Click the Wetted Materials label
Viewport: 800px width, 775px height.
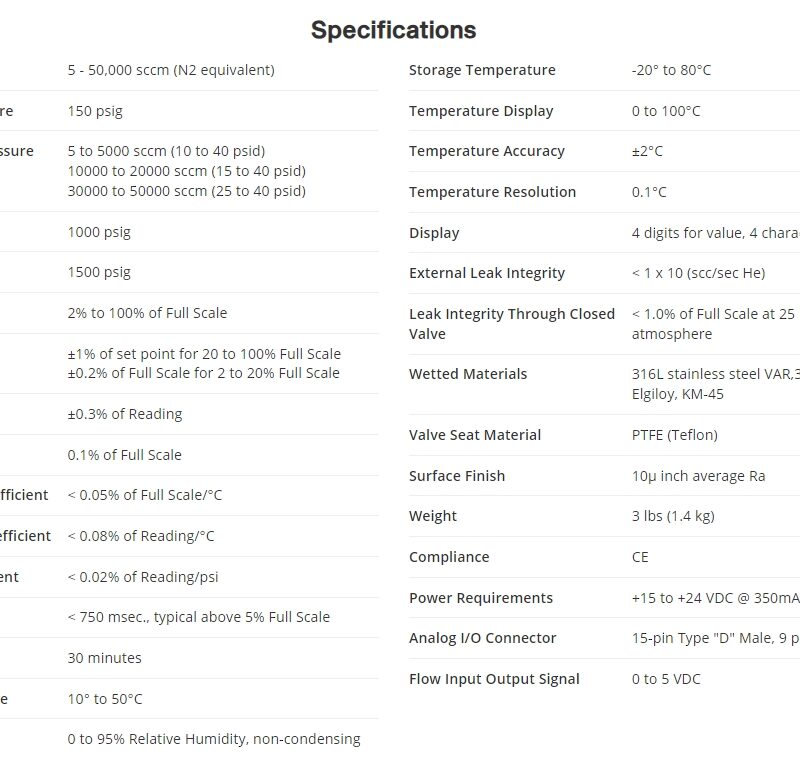click(x=468, y=374)
